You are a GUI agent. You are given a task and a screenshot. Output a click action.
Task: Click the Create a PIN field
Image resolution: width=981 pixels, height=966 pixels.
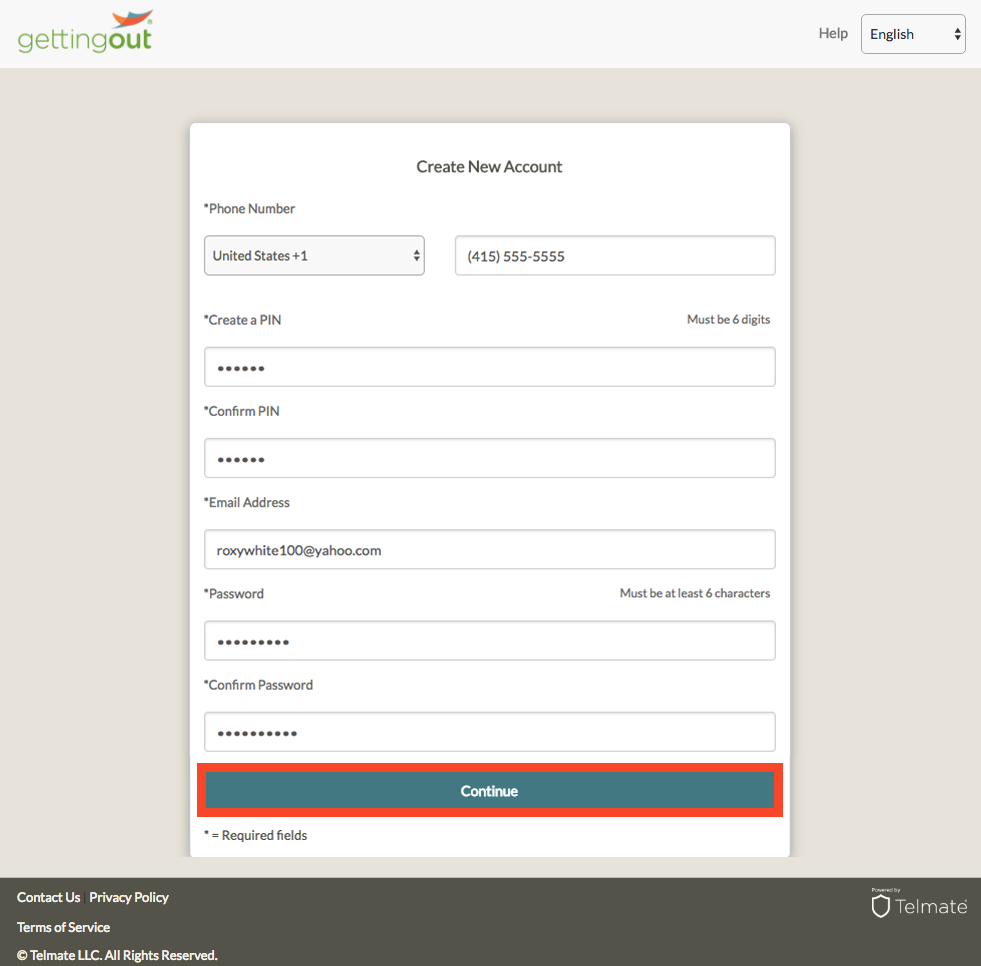coord(490,367)
